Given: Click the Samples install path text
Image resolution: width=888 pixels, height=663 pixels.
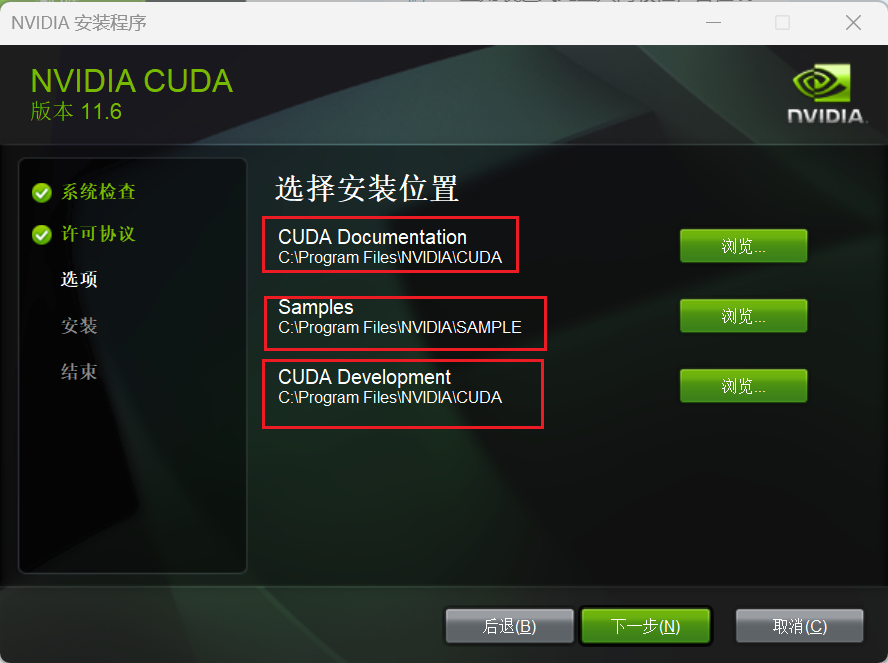Looking at the screenshot, I should coord(400,328).
